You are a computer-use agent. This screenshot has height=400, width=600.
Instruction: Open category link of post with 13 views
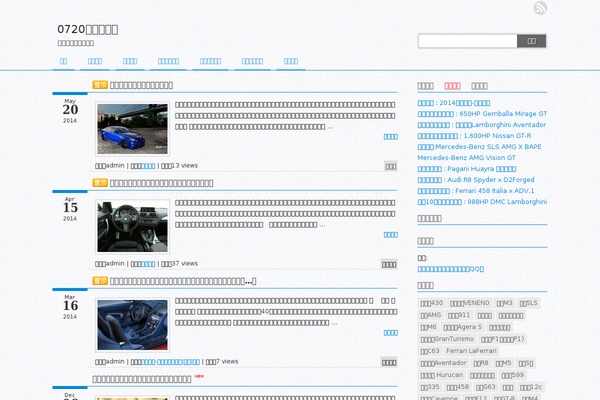coord(148,166)
